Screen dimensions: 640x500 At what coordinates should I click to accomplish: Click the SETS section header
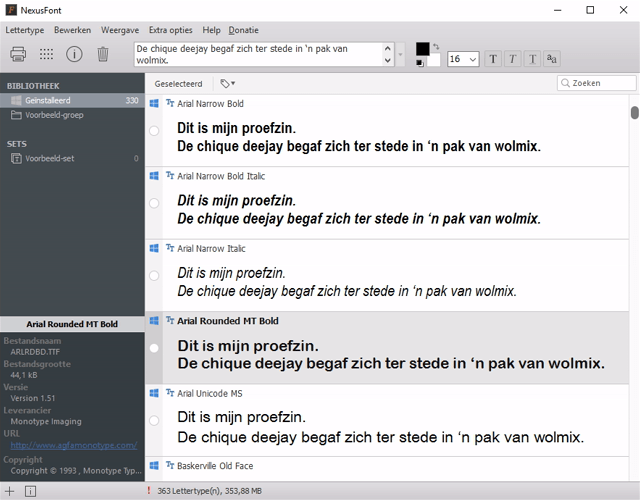click(x=17, y=144)
